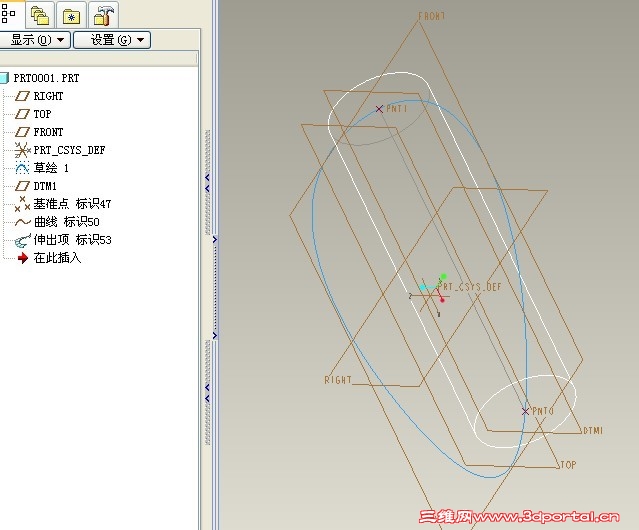Viewport: 639px width, 530px height.
Task: Click PRT_CSYS_DEF label in viewport
Action: [470, 287]
